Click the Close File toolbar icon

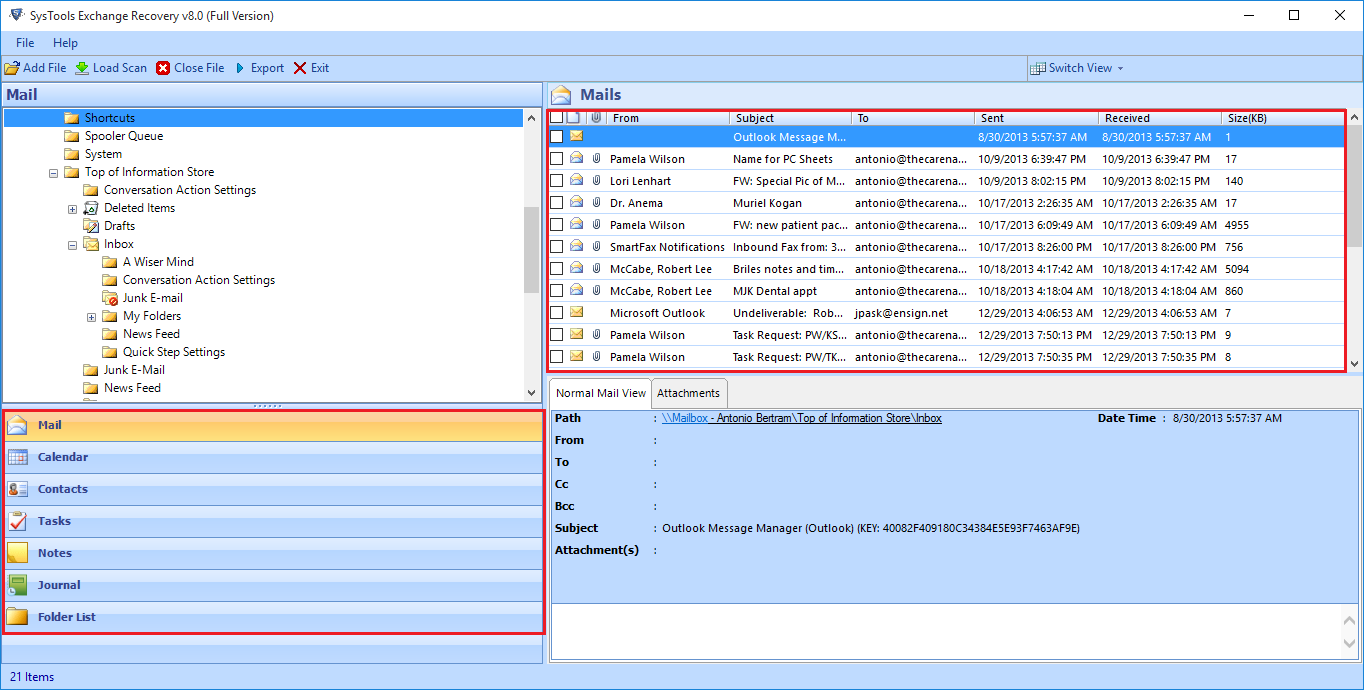click(163, 68)
